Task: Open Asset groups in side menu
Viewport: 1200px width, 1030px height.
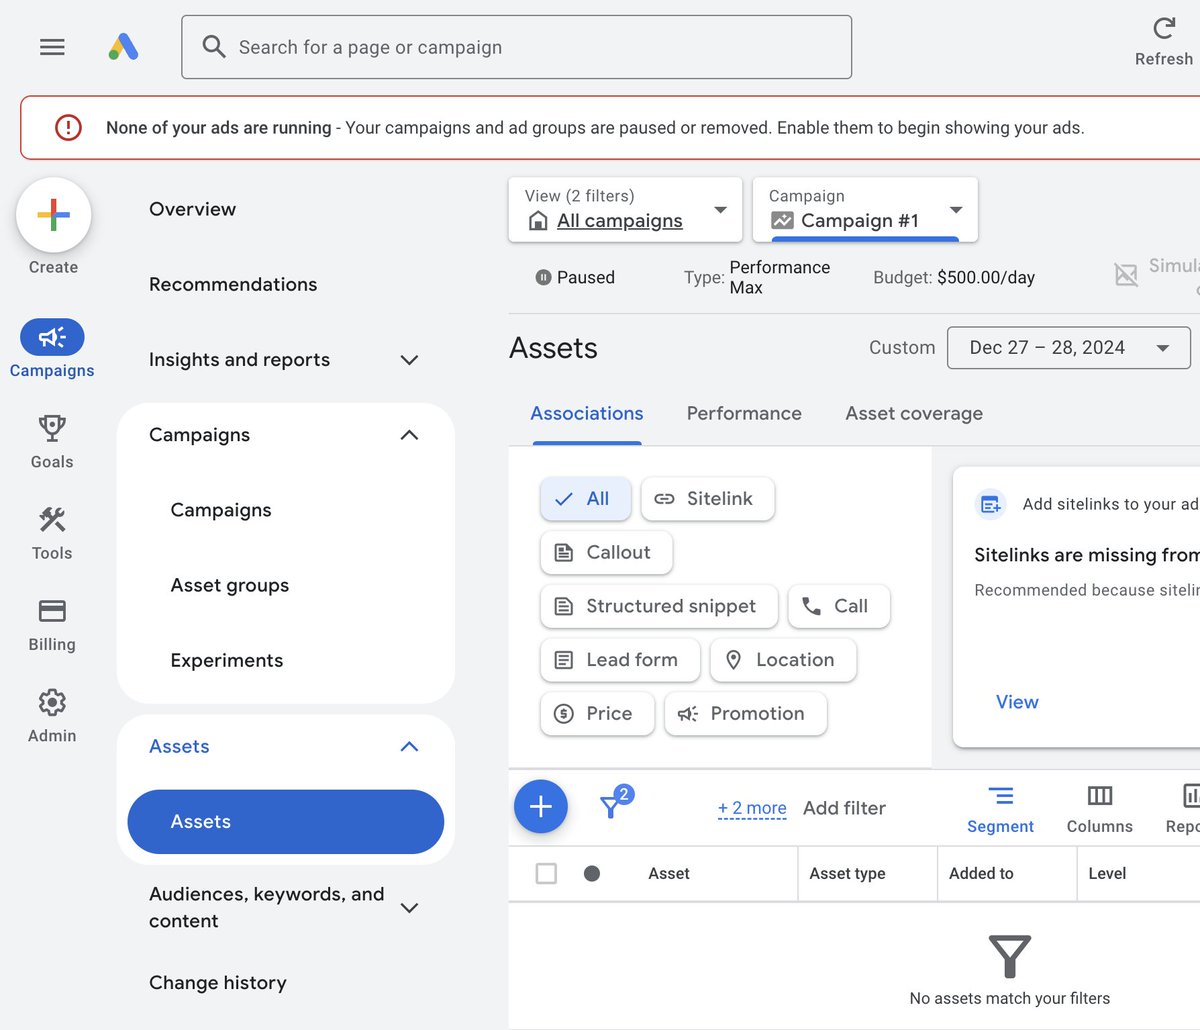Action: tap(230, 586)
